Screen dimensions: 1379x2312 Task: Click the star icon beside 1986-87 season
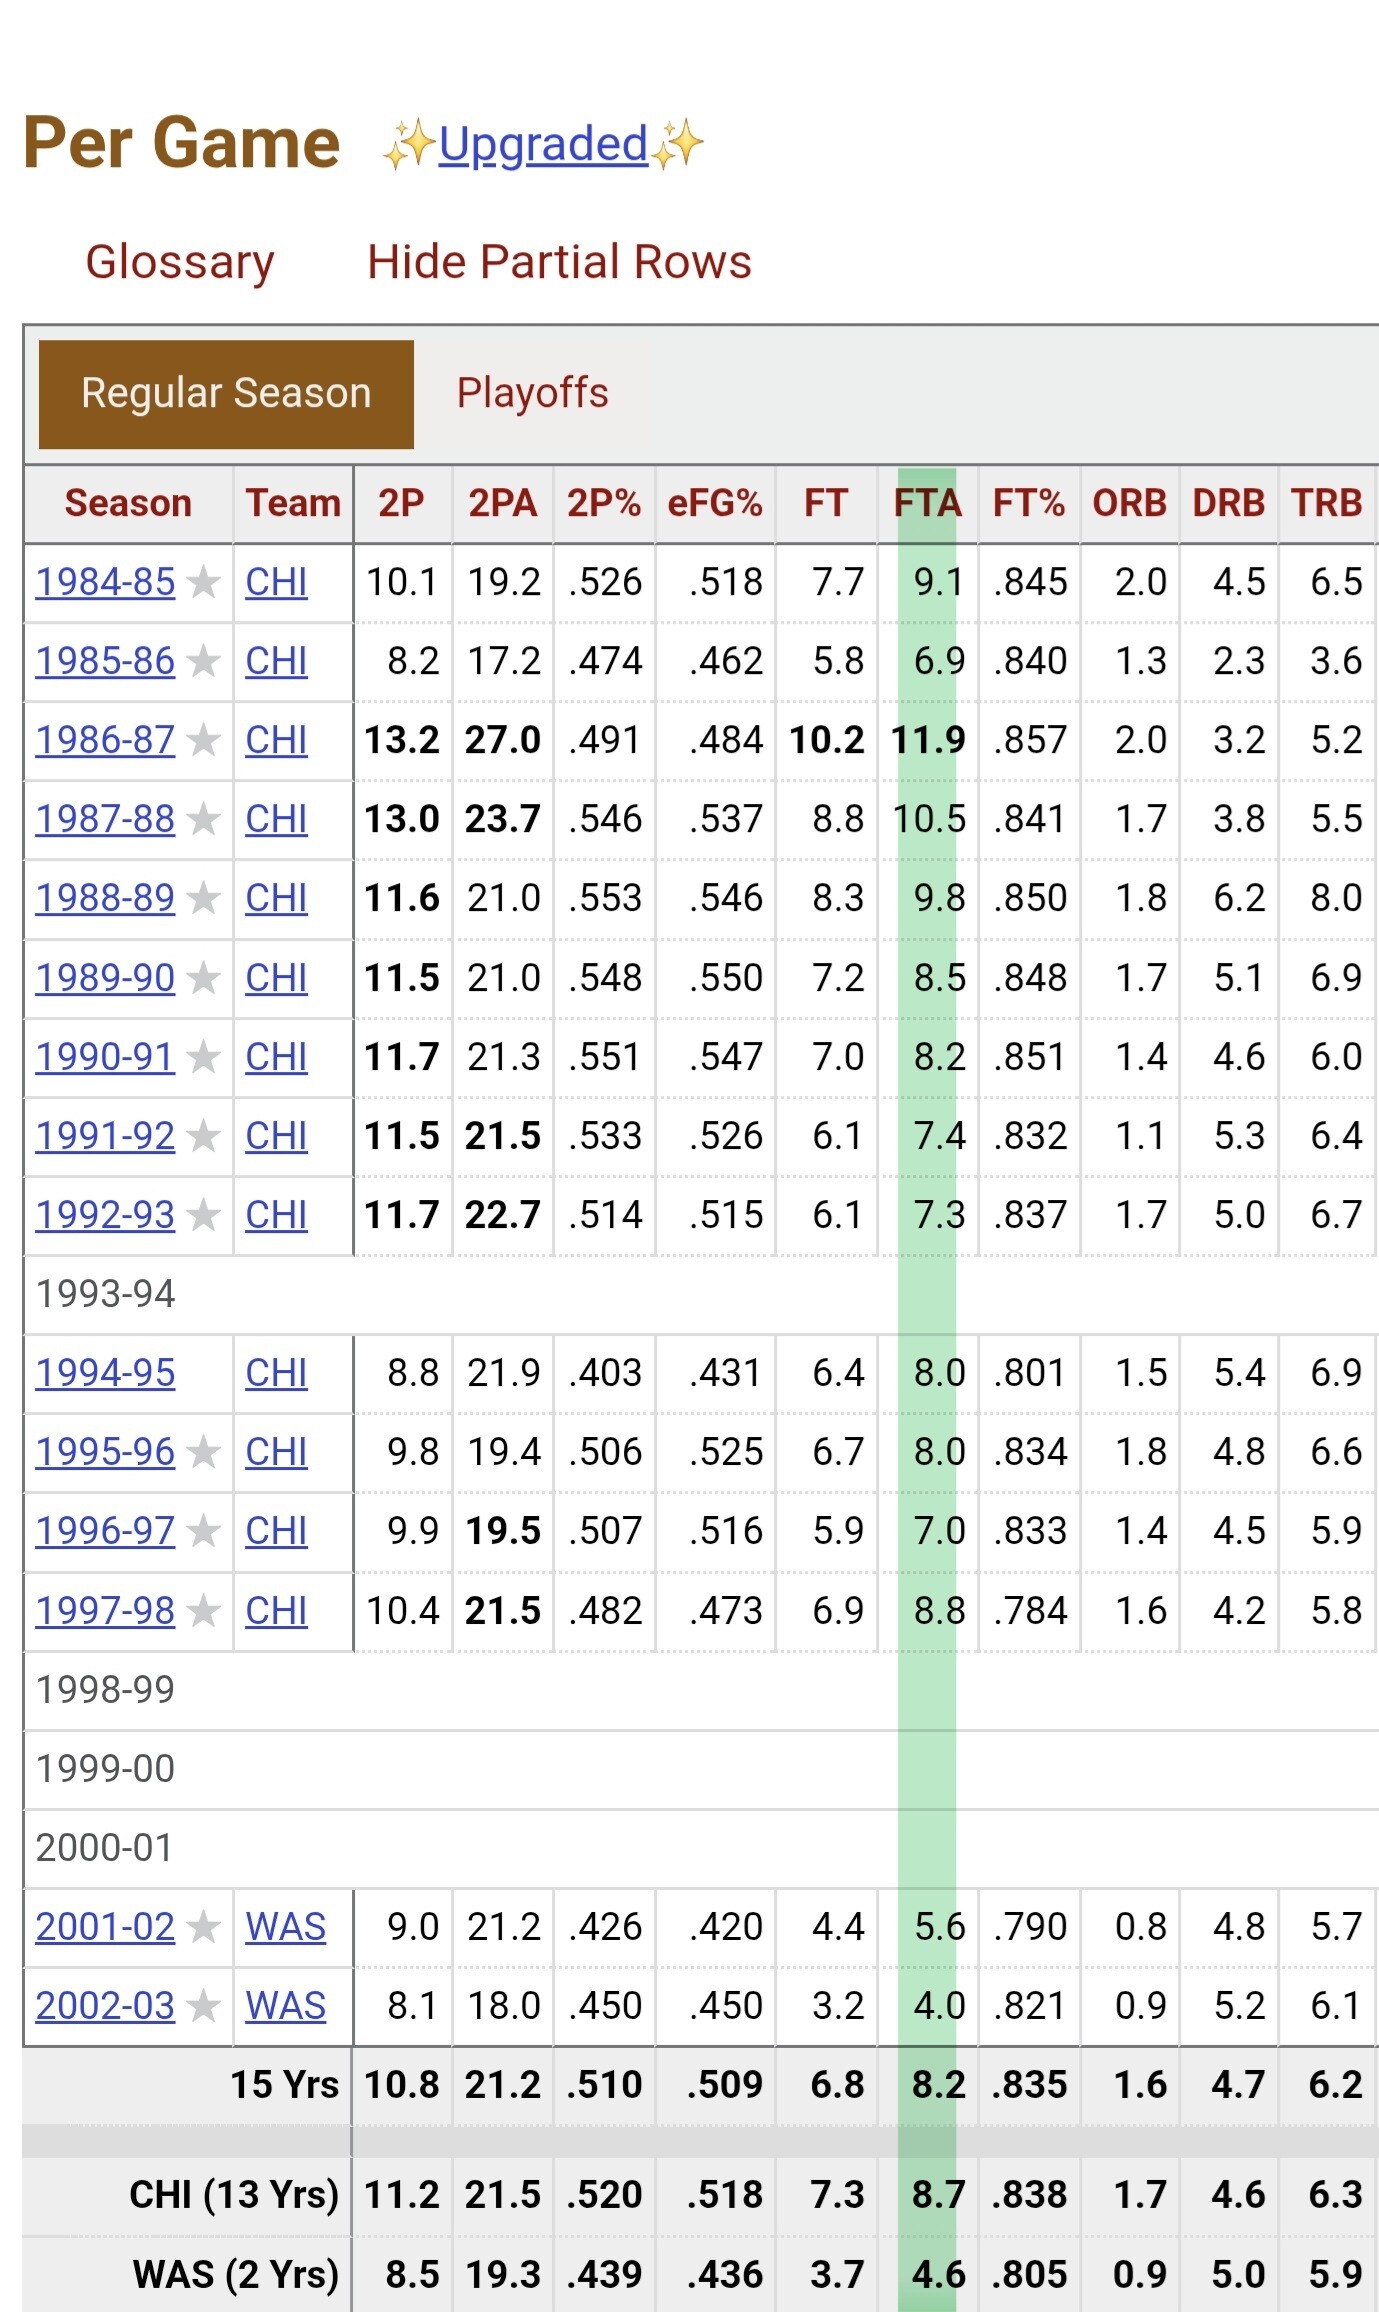204,741
